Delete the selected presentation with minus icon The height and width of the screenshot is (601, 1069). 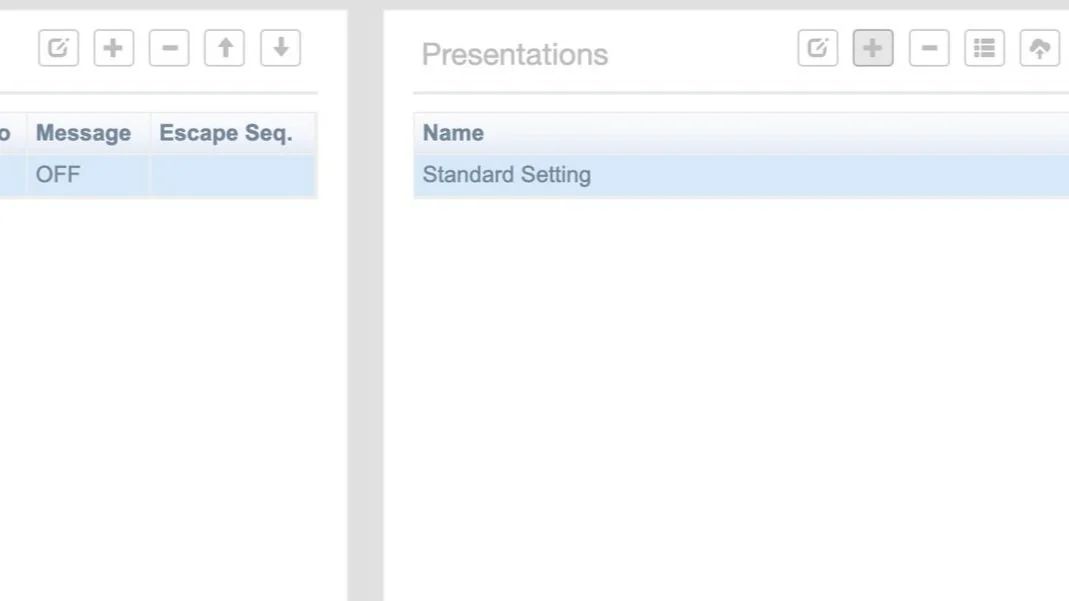[929, 48]
